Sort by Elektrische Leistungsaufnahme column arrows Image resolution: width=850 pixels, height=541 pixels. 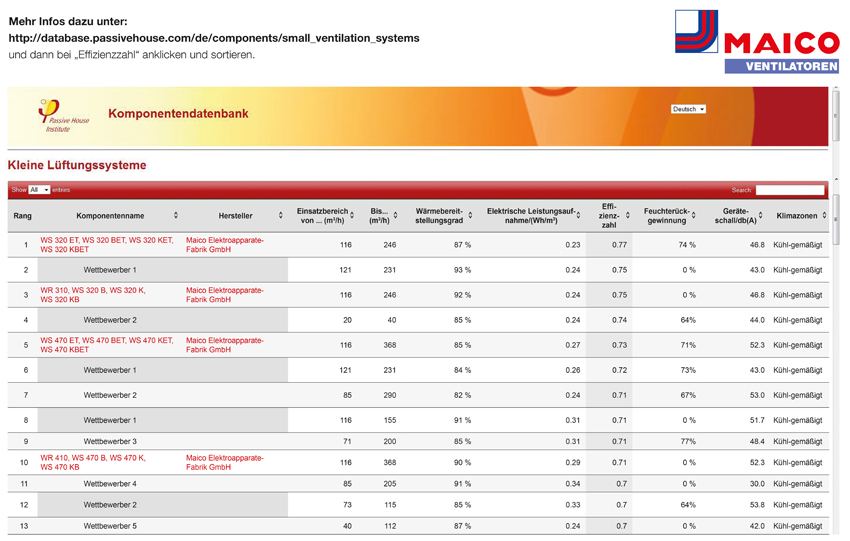click(578, 215)
